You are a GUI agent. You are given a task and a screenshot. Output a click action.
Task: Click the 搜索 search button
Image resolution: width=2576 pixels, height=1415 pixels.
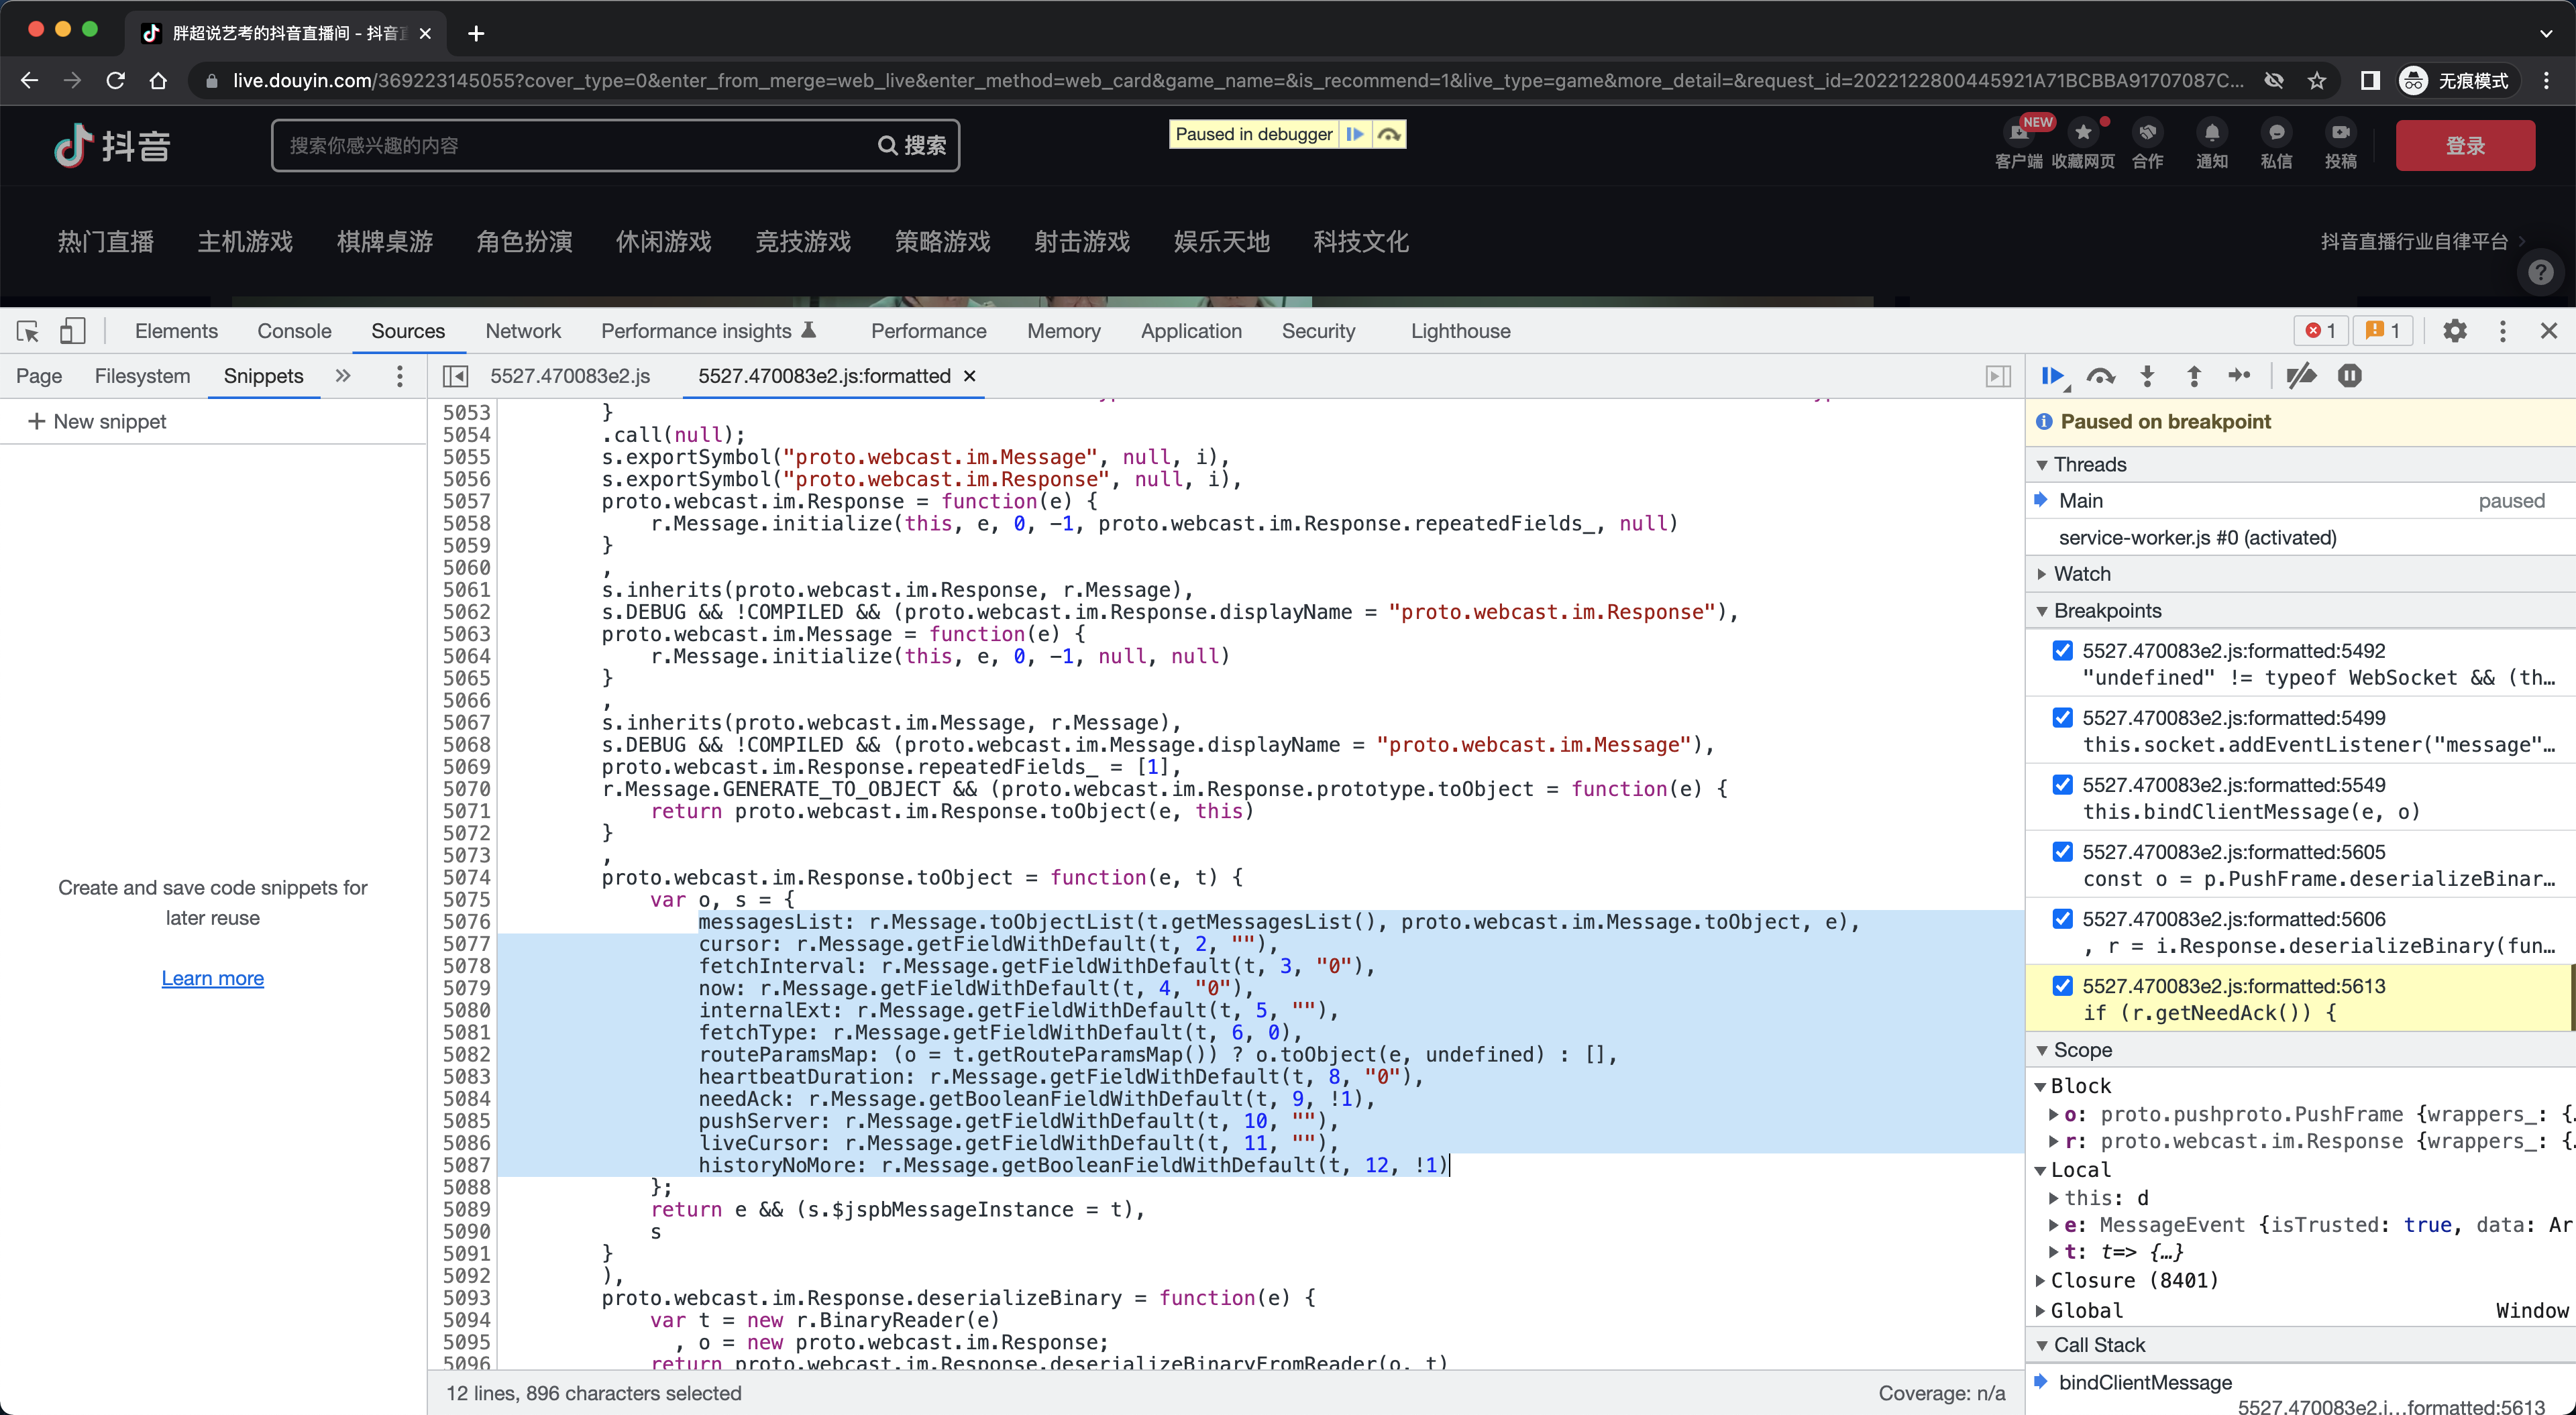coord(912,146)
